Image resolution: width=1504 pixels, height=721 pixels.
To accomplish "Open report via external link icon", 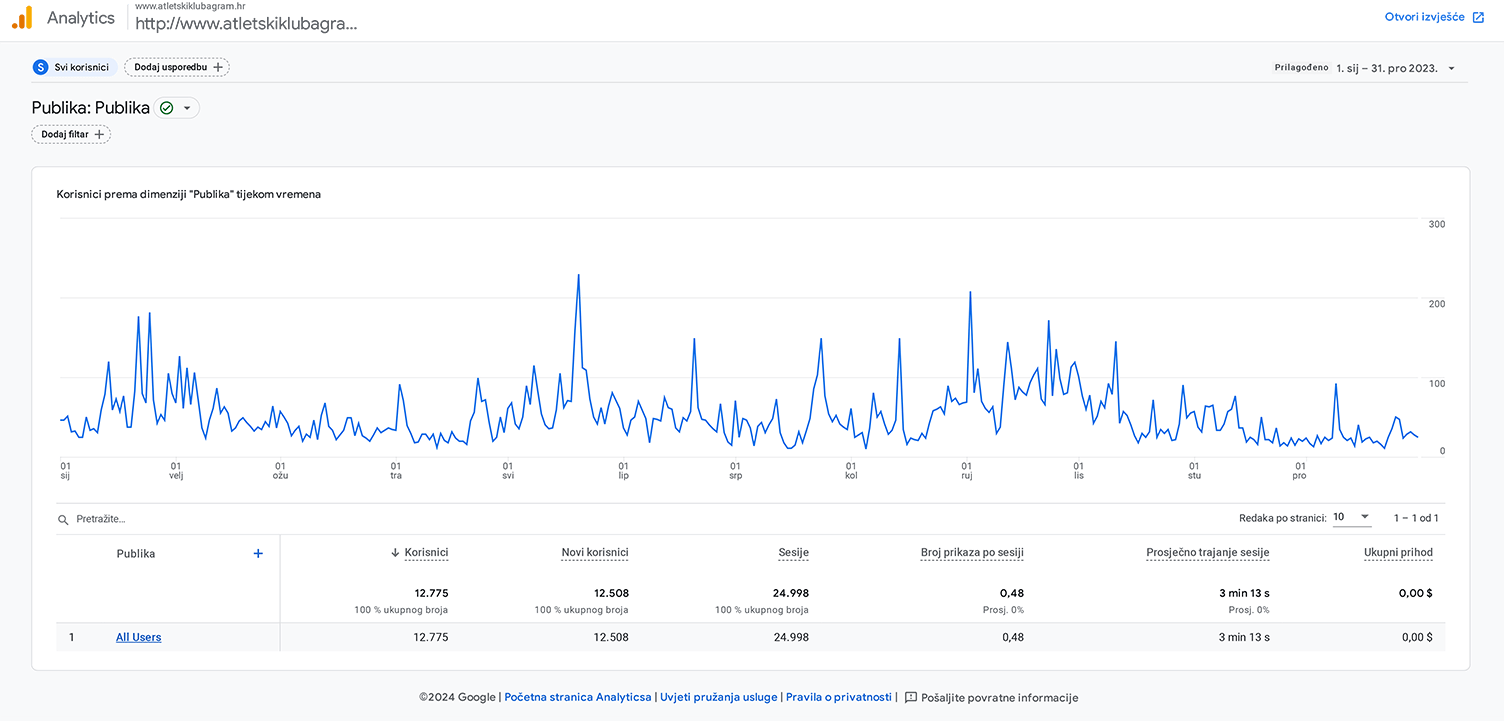I will (x=1478, y=17).
